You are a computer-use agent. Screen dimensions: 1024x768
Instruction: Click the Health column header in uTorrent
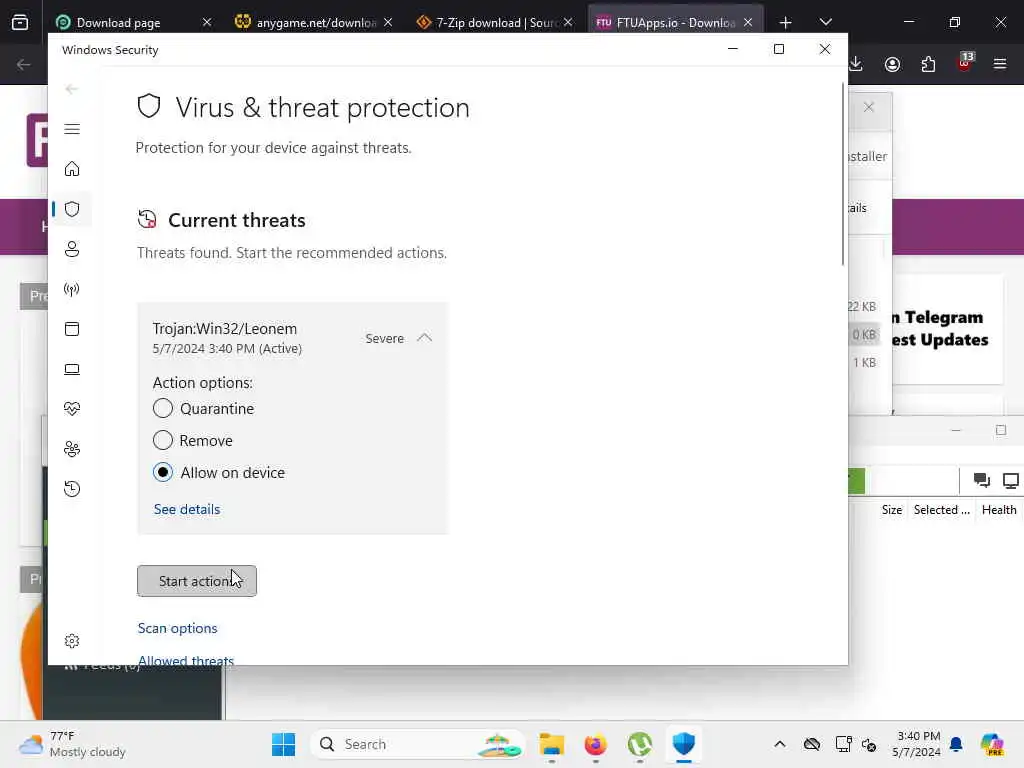coord(999,510)
